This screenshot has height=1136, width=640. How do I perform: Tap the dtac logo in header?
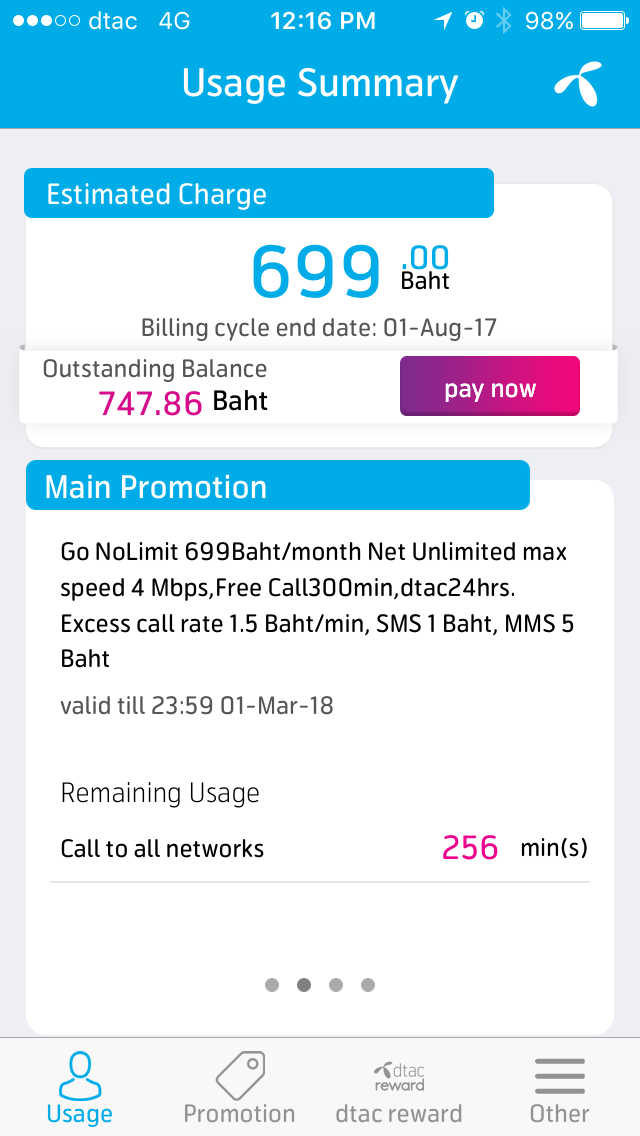coord(579,84)
